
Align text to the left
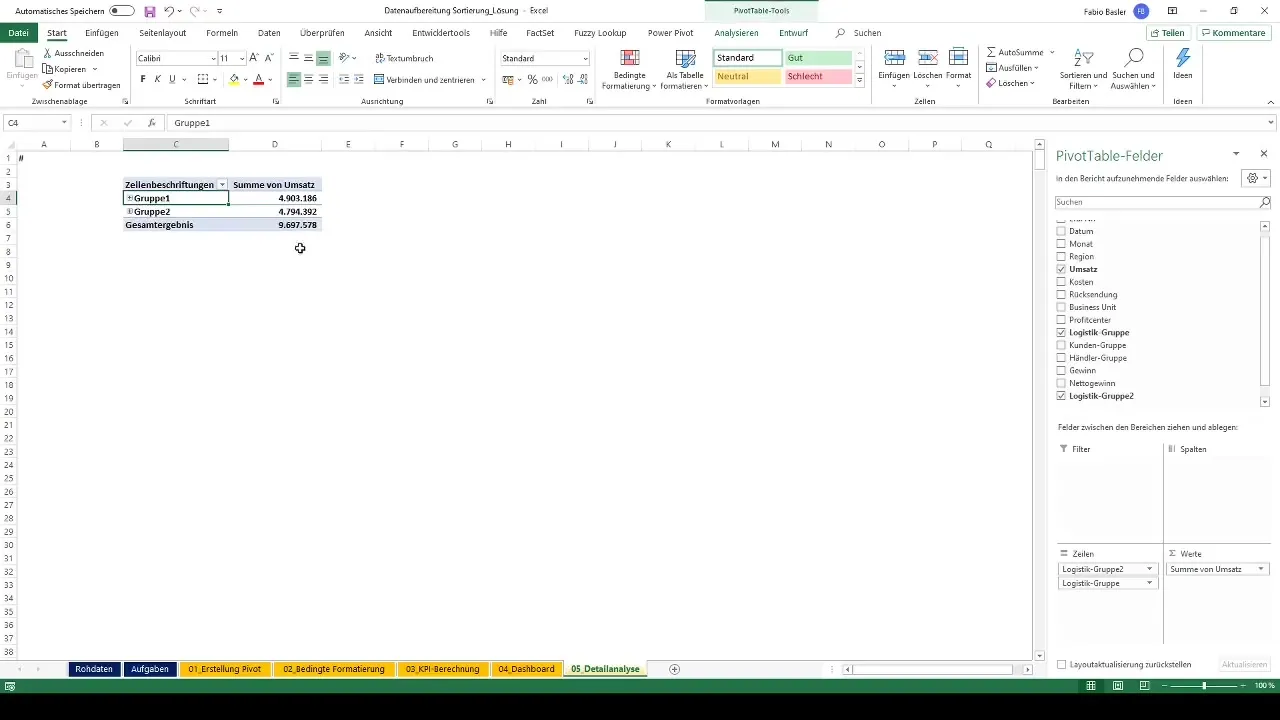pos(294,79)
